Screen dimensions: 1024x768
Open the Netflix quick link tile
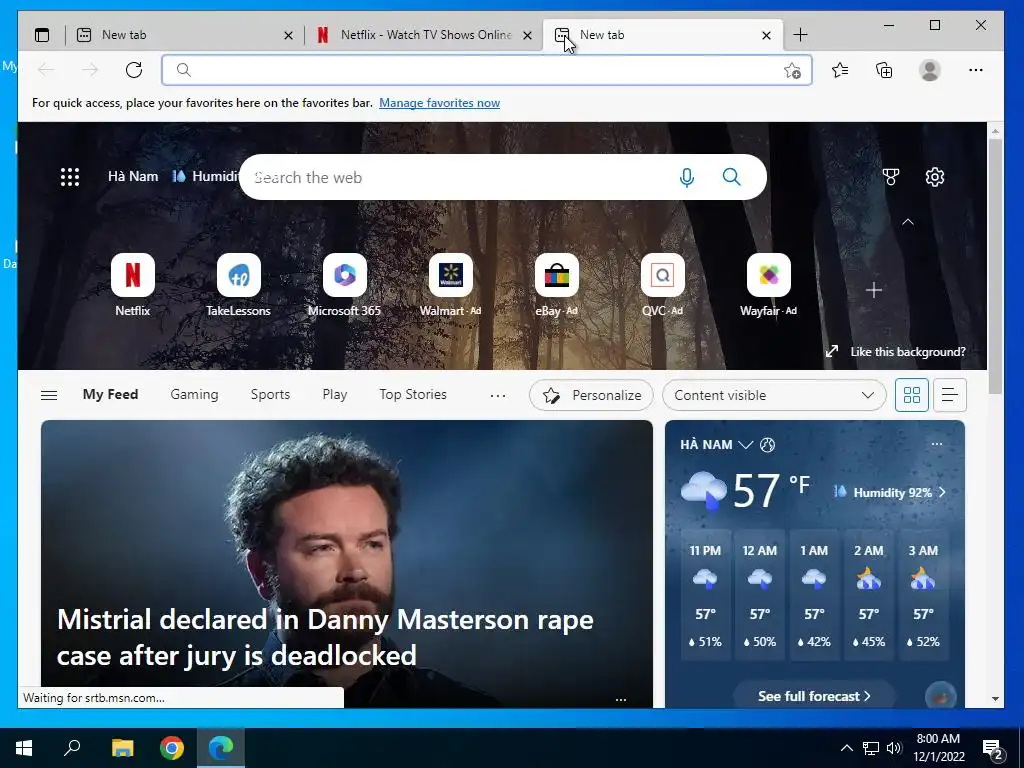click(133, 285)
